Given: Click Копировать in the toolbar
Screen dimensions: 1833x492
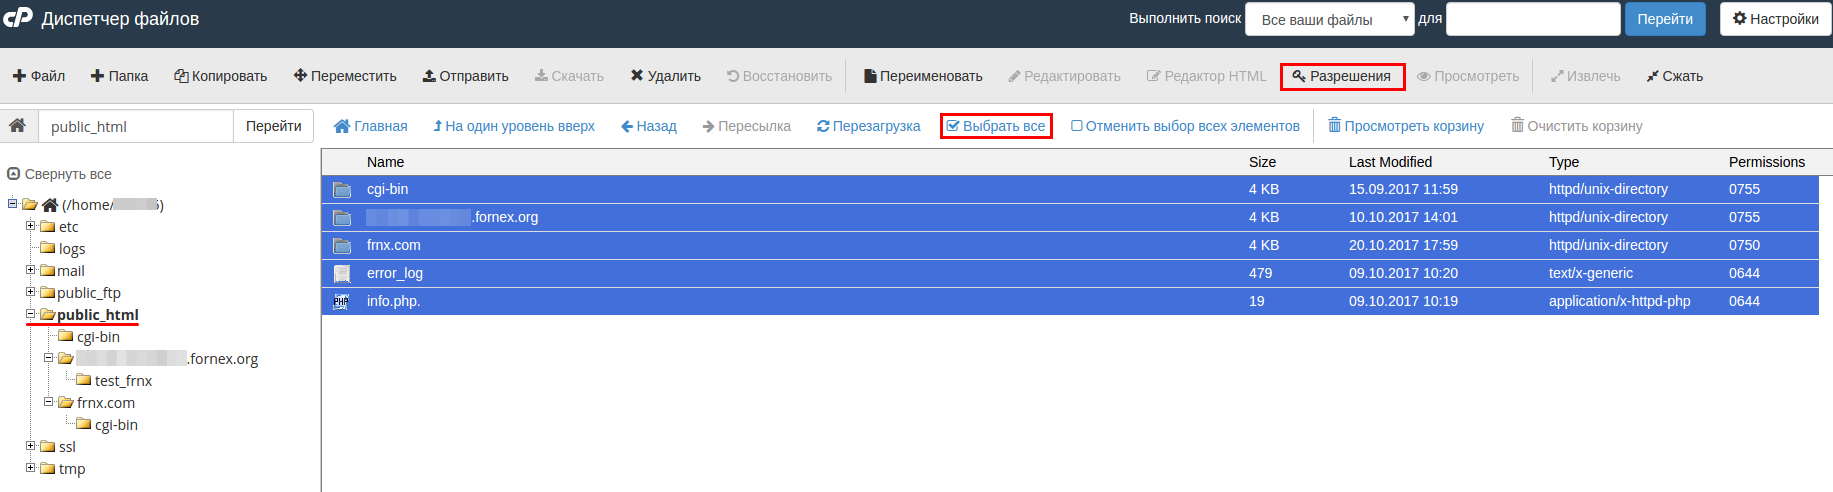Looking at the screenshot, I should click(221, 76).
